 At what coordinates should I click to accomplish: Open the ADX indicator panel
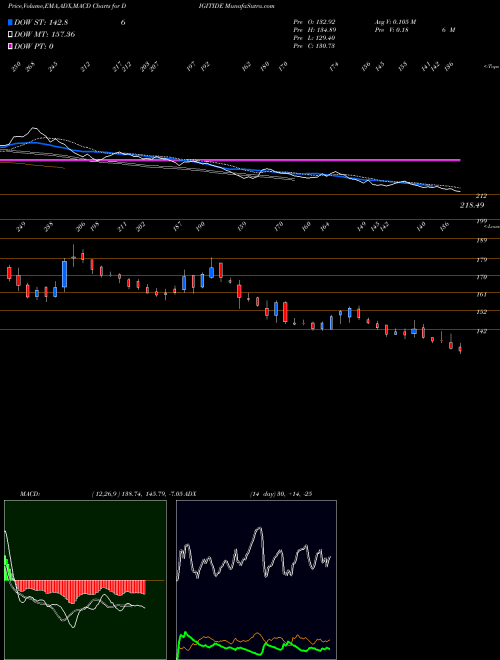(x=256, y=580)
